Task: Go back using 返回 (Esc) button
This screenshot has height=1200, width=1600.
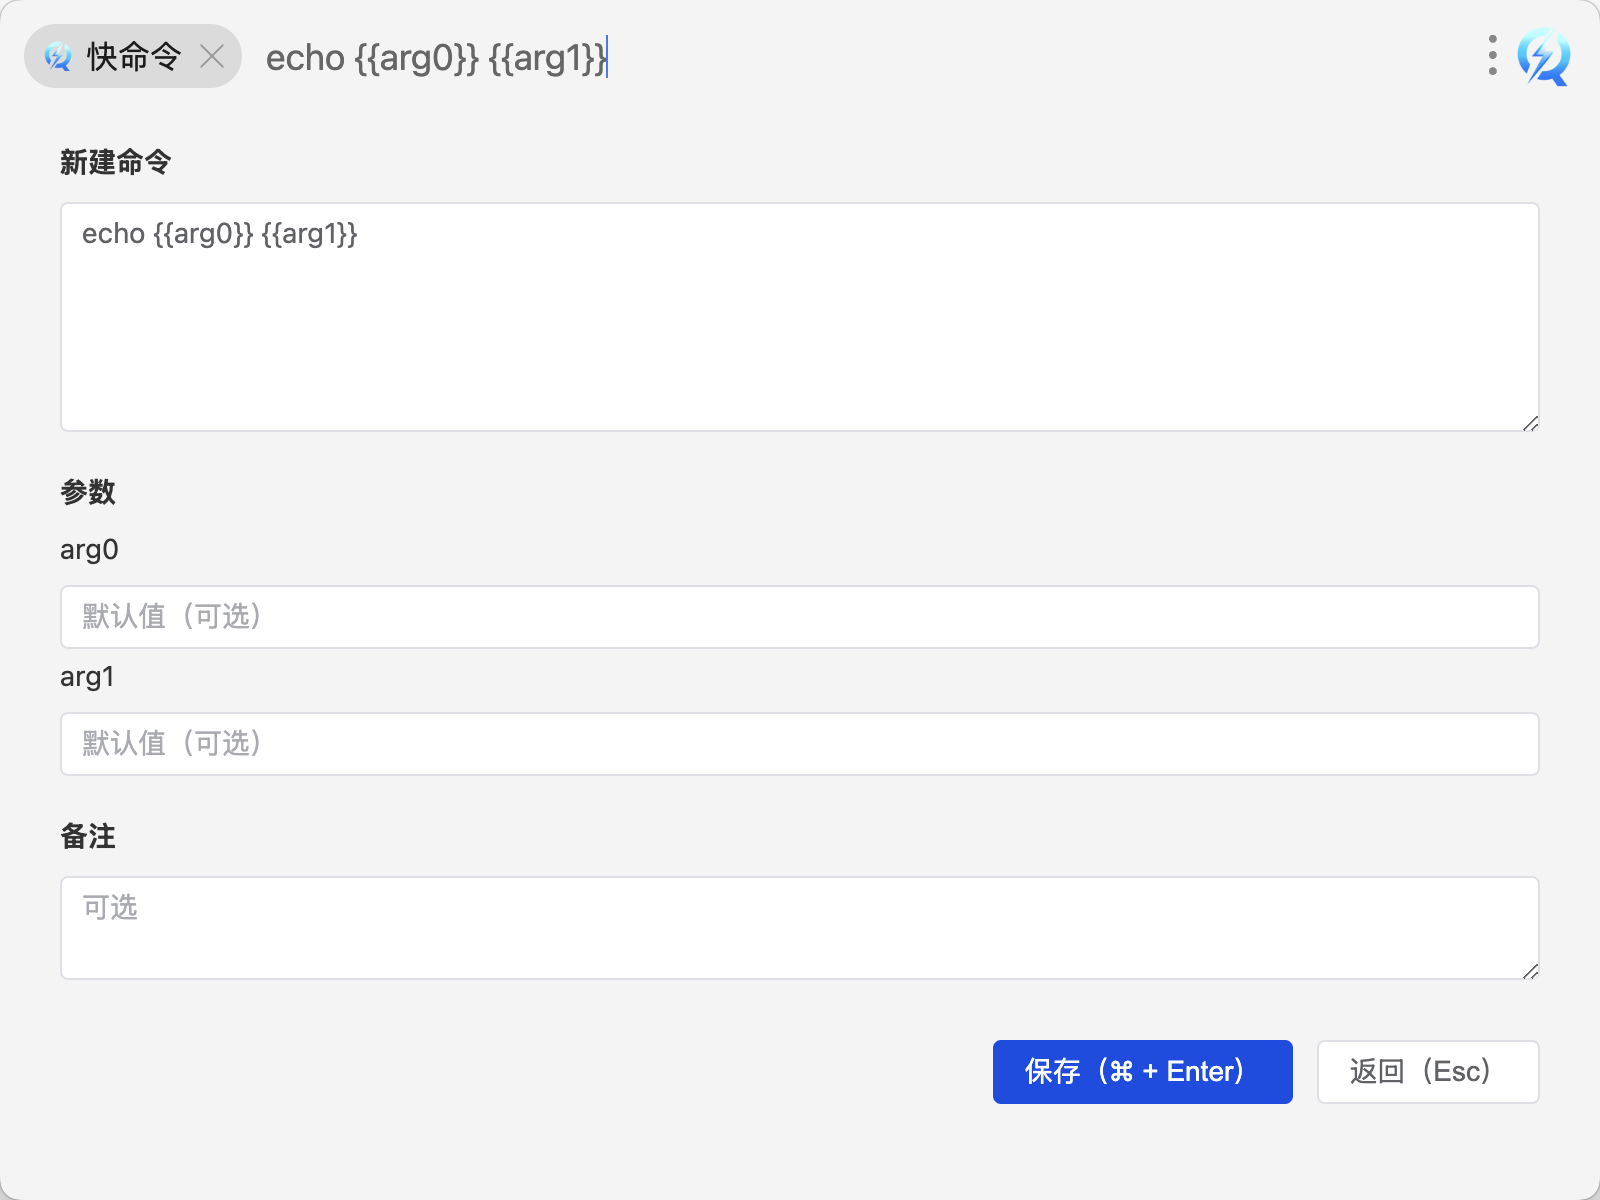Action: pos(1428,1072)
